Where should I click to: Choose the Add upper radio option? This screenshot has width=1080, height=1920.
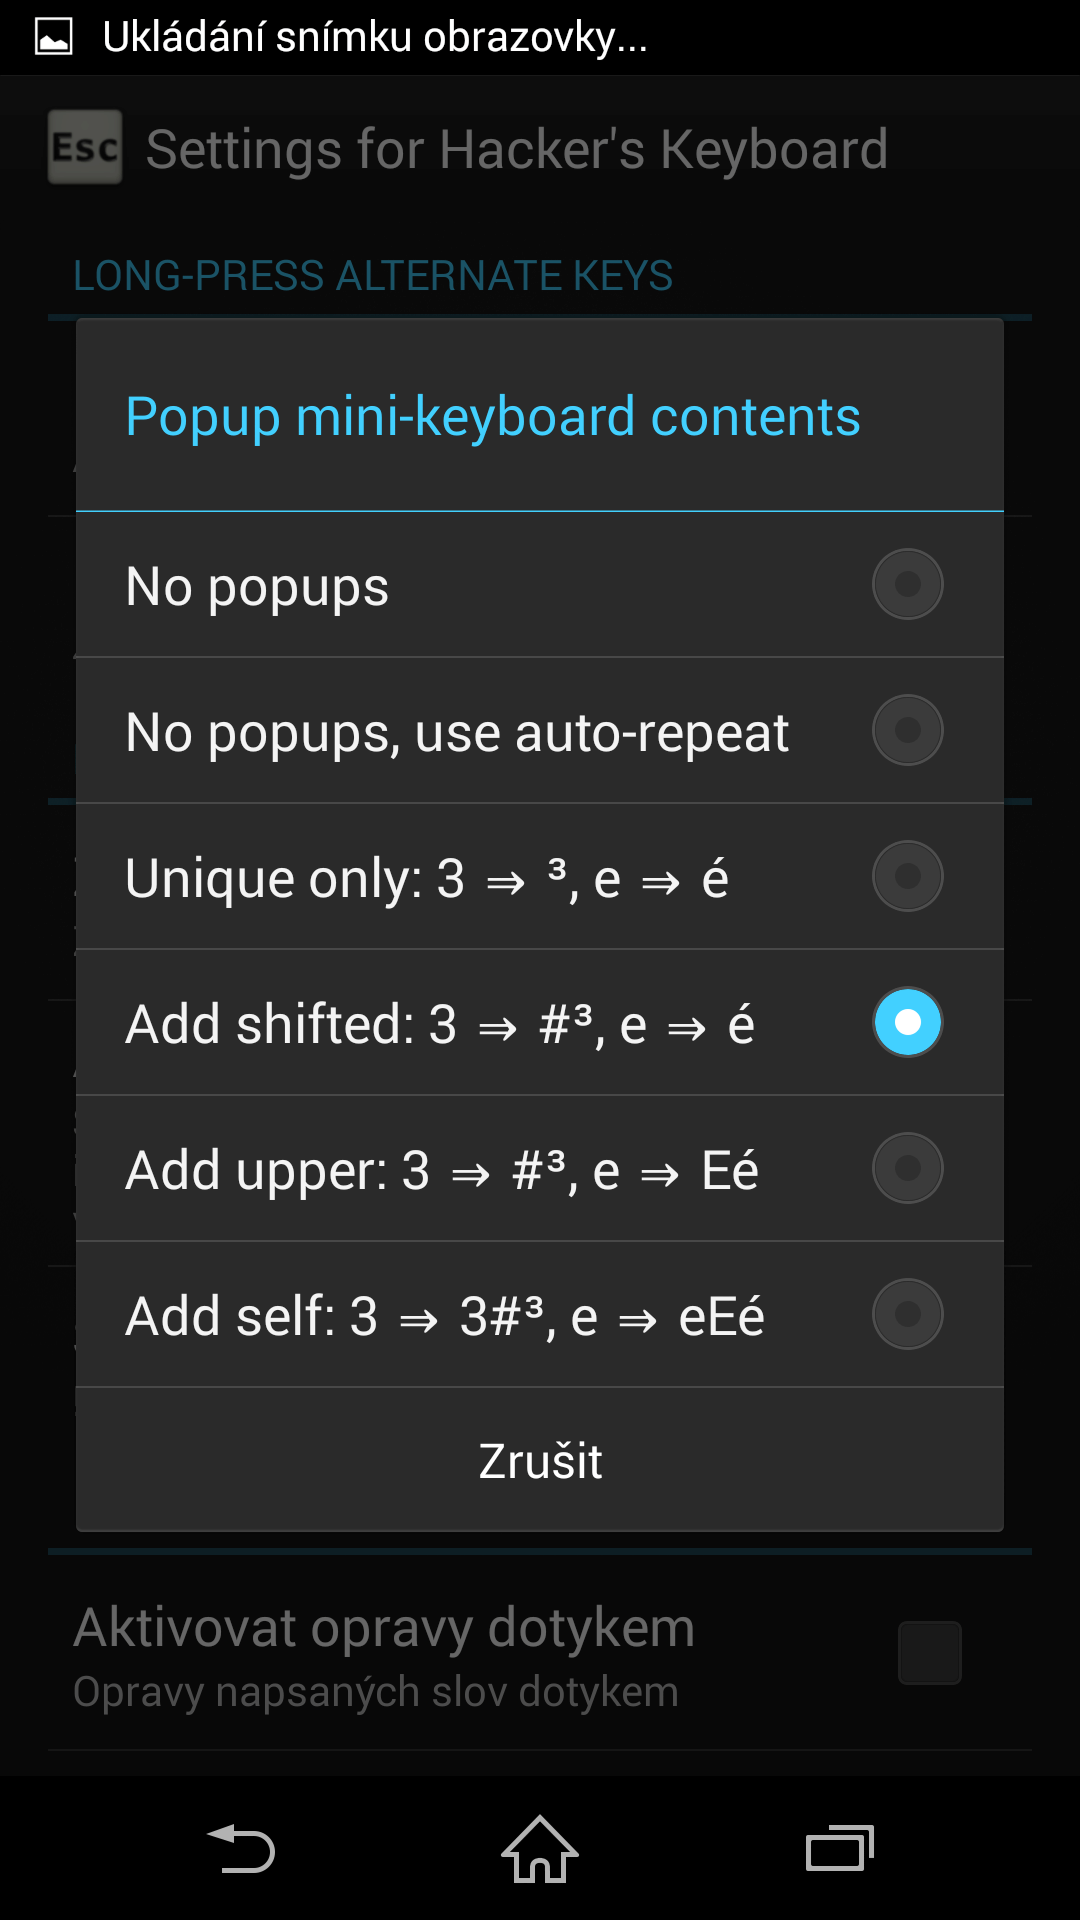908,1168
